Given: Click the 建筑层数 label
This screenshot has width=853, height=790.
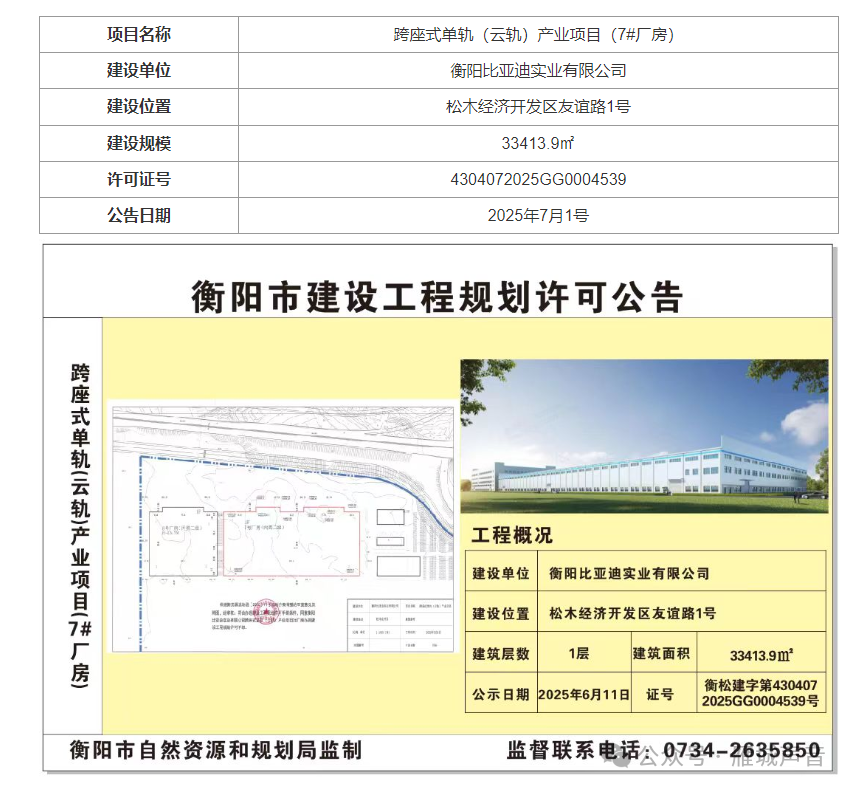Looking at the screenshot, I should (501, 653).
